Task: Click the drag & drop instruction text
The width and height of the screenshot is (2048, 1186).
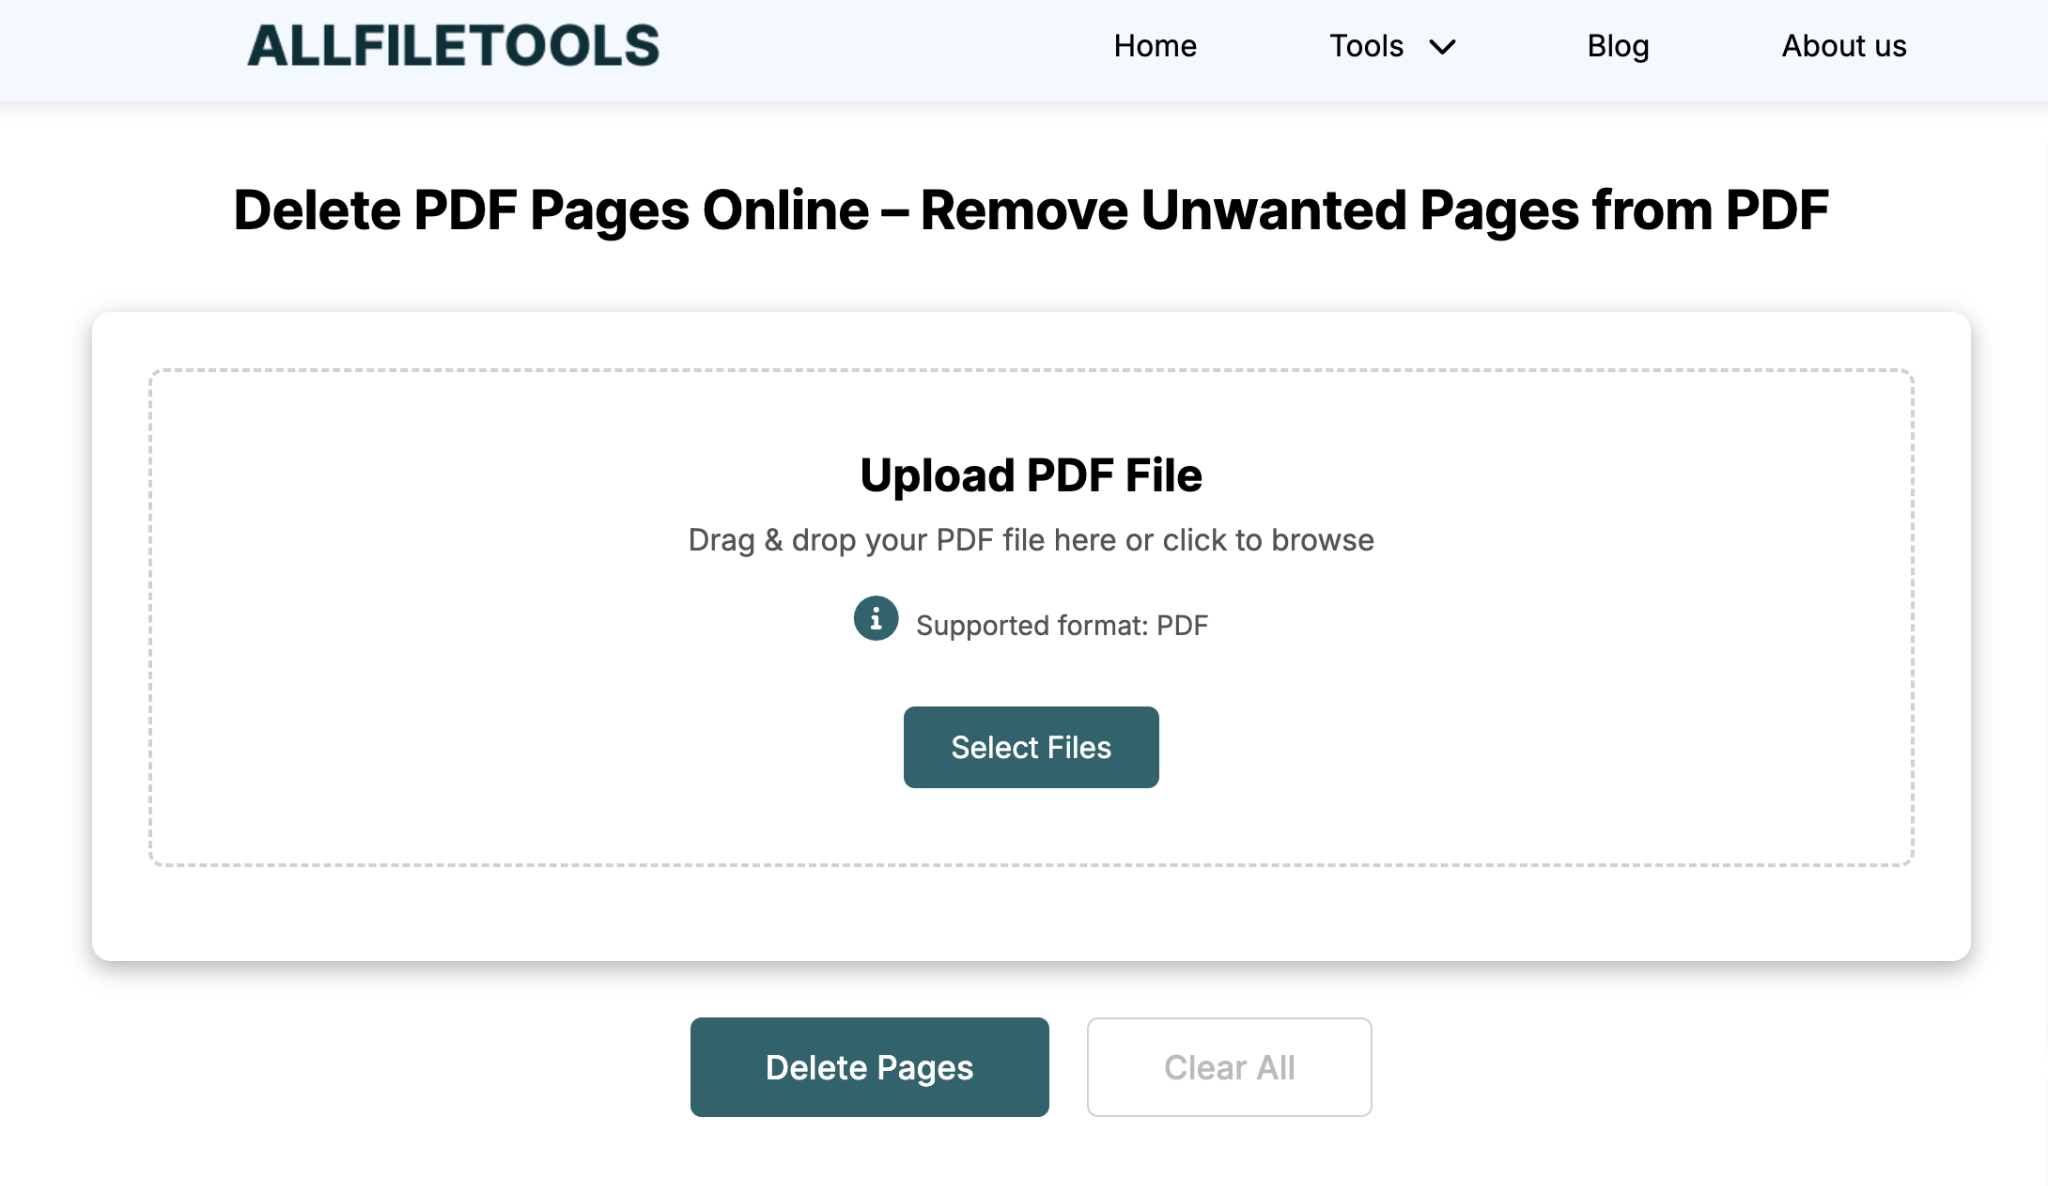Action: [1031, 540]
